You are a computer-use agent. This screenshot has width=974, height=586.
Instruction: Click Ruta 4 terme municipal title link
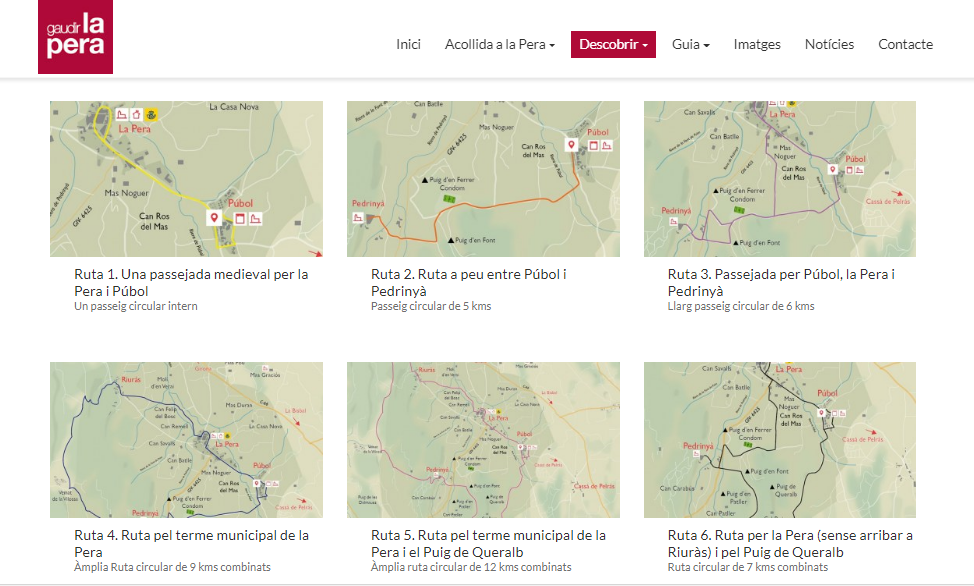pos(191,543)
